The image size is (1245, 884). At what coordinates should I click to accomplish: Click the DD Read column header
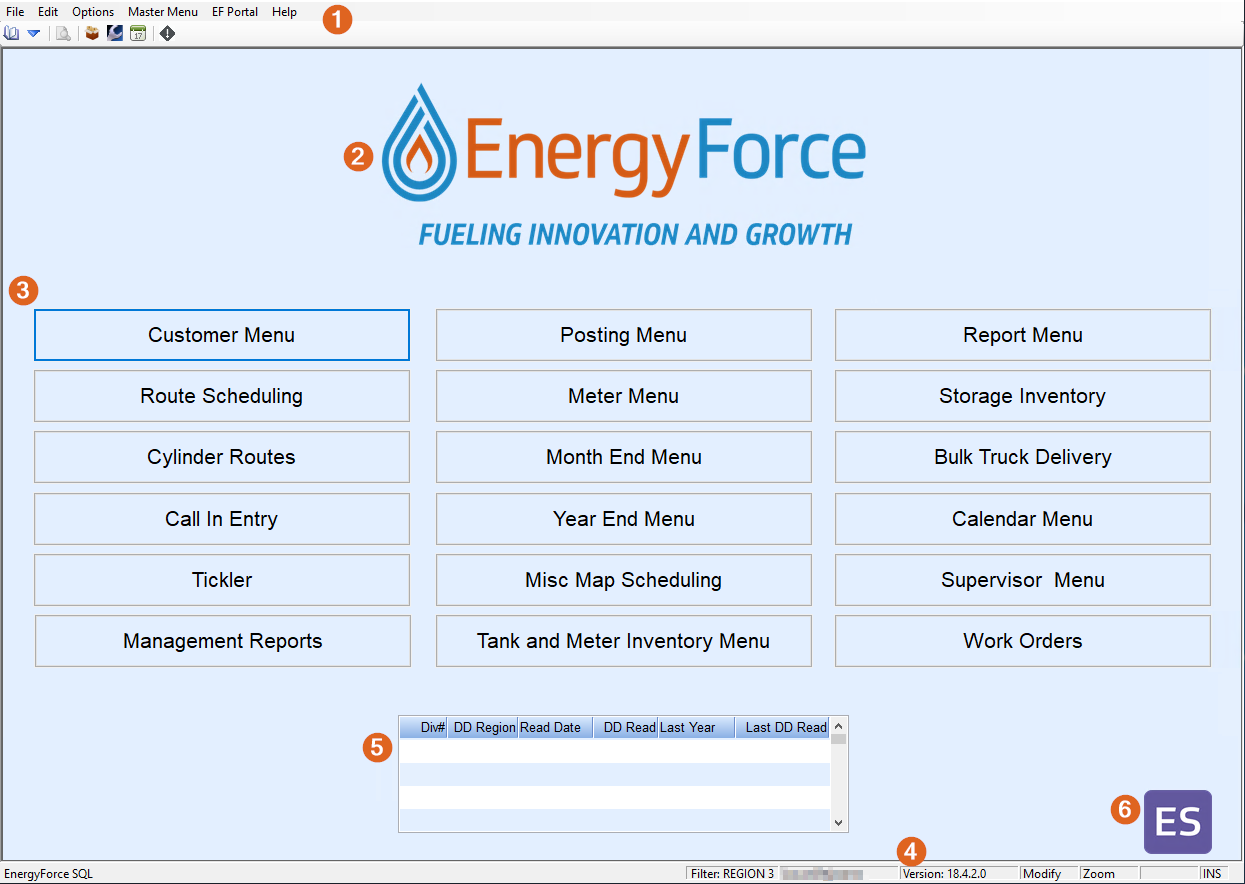tap(625, 728)
